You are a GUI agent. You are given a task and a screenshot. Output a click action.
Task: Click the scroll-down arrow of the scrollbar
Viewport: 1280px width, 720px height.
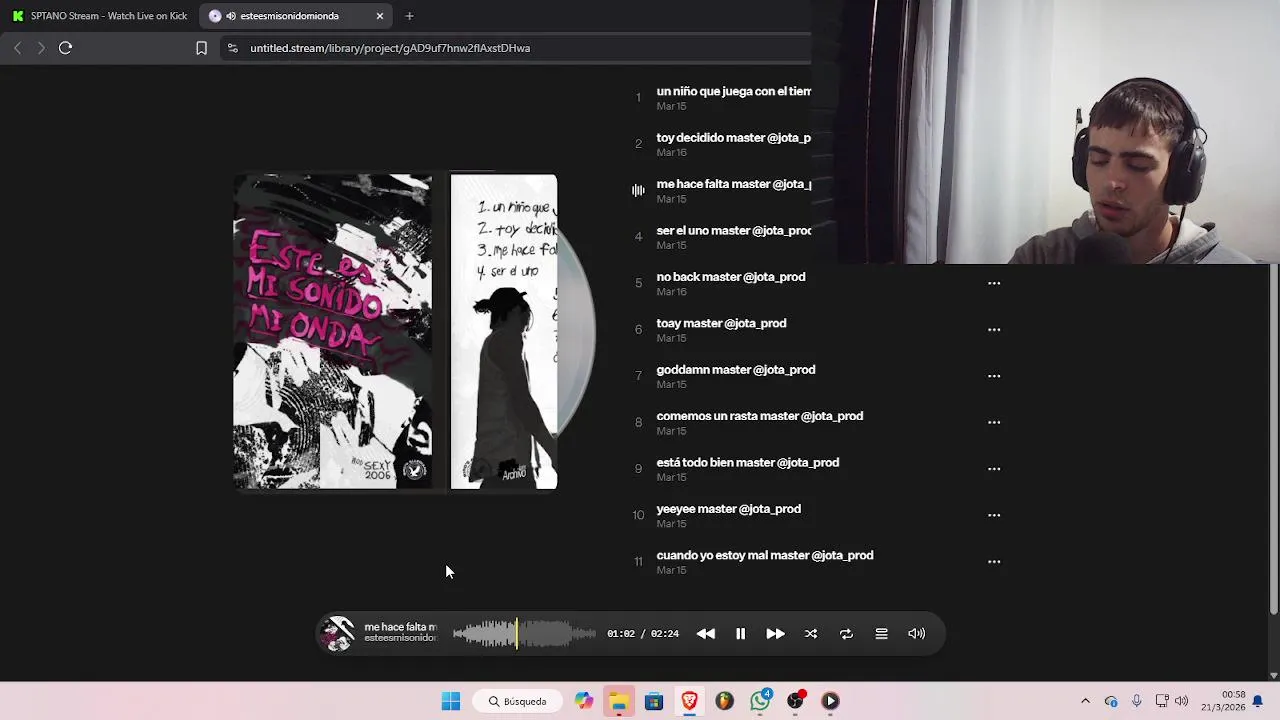tap(1273, 675)
